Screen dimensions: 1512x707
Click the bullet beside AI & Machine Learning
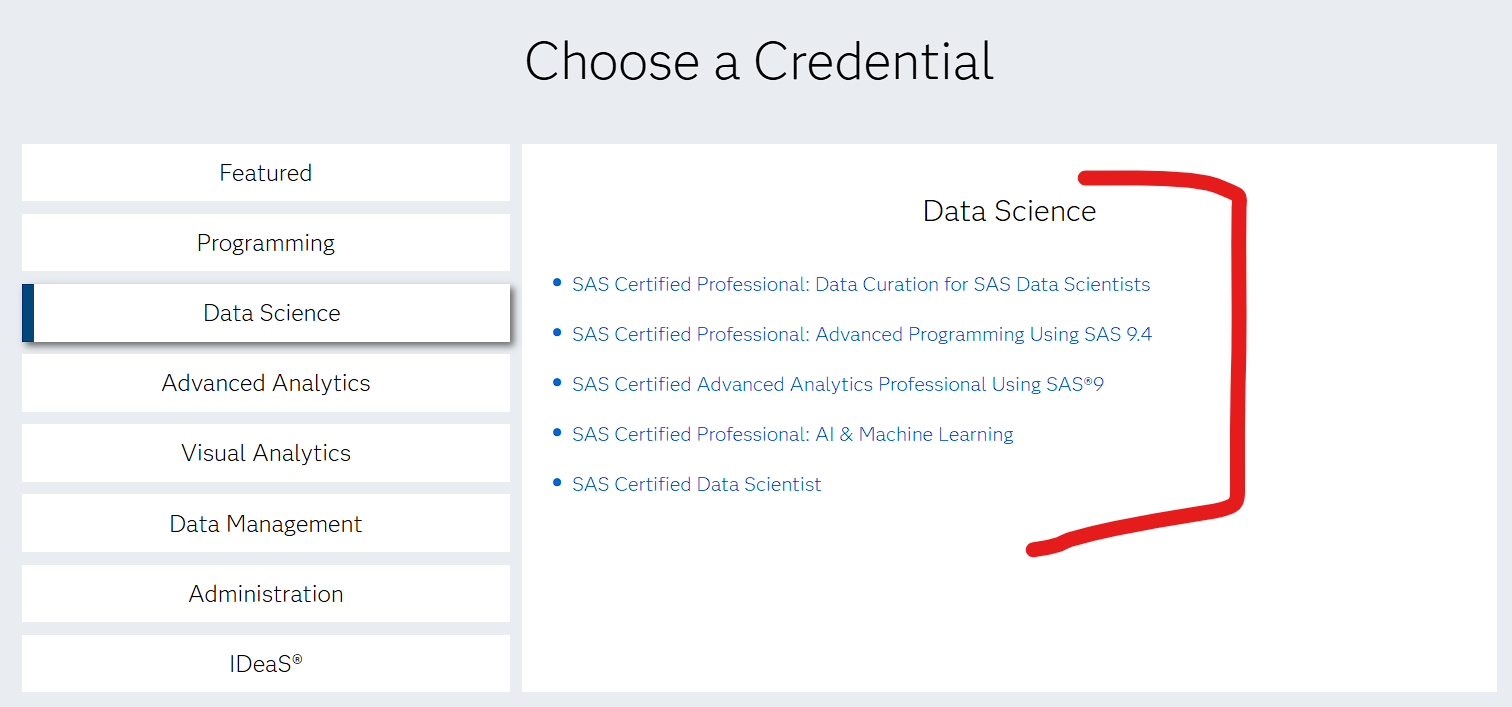pos(557,432)
